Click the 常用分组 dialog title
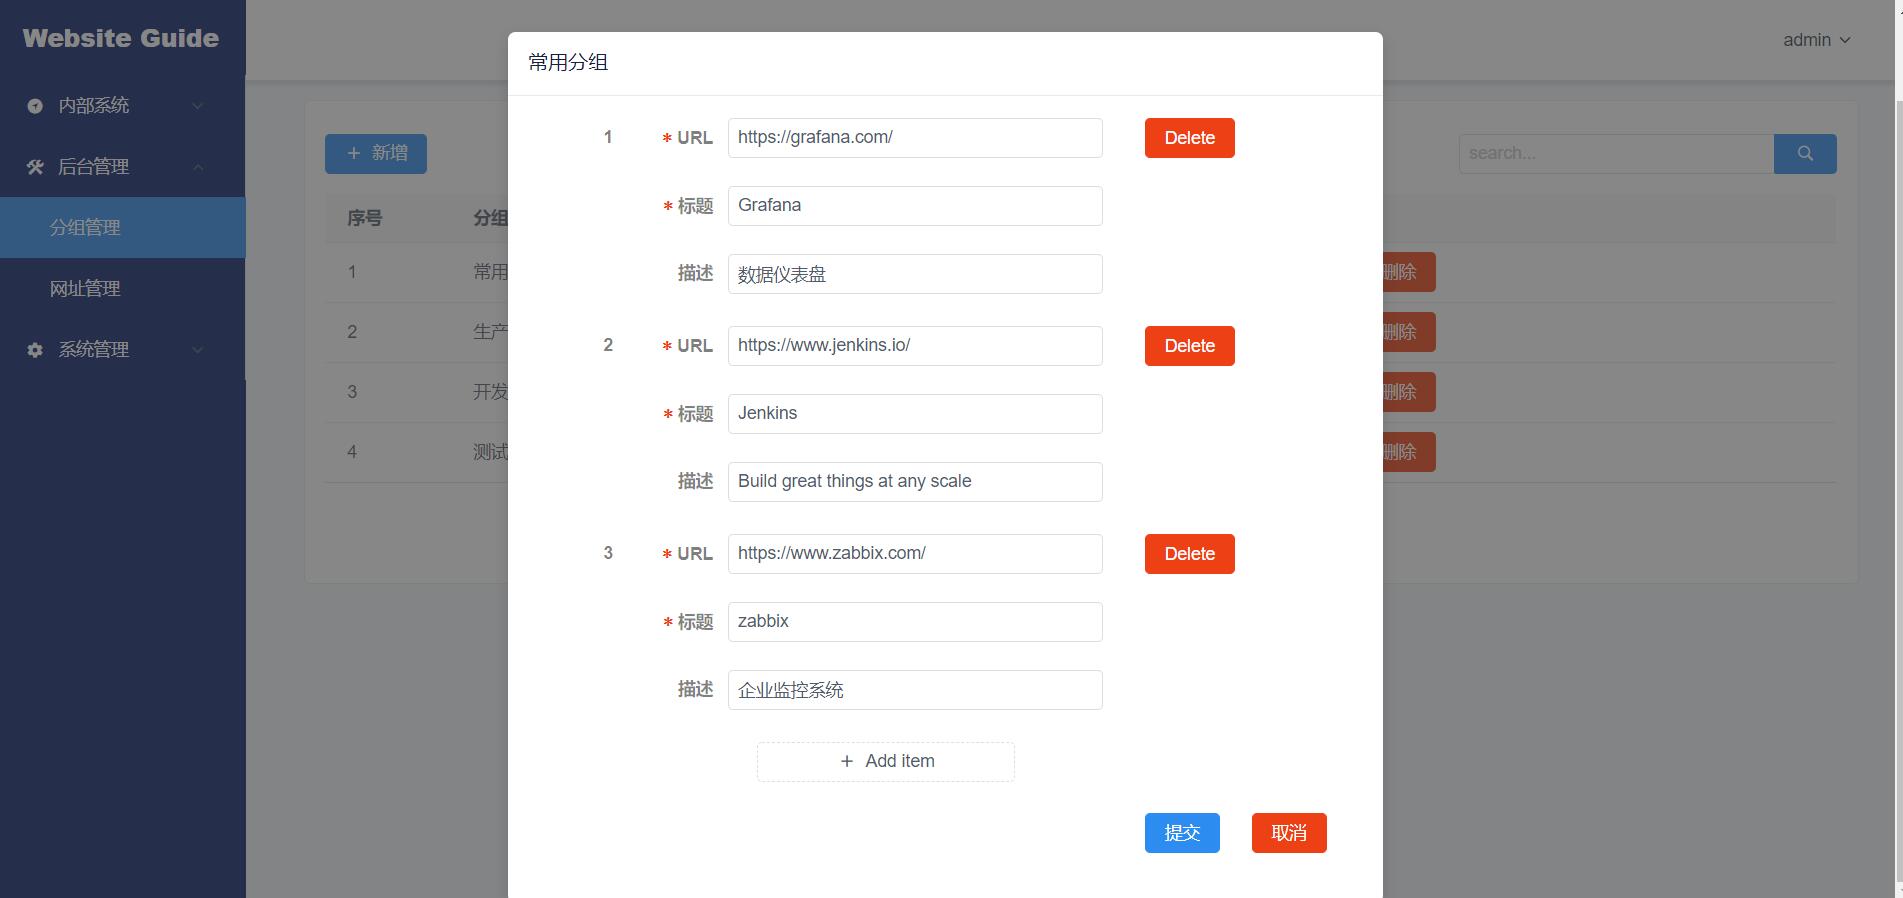Image resolution: width=1903 pixels, height=898 pixels. pos(568,62)
